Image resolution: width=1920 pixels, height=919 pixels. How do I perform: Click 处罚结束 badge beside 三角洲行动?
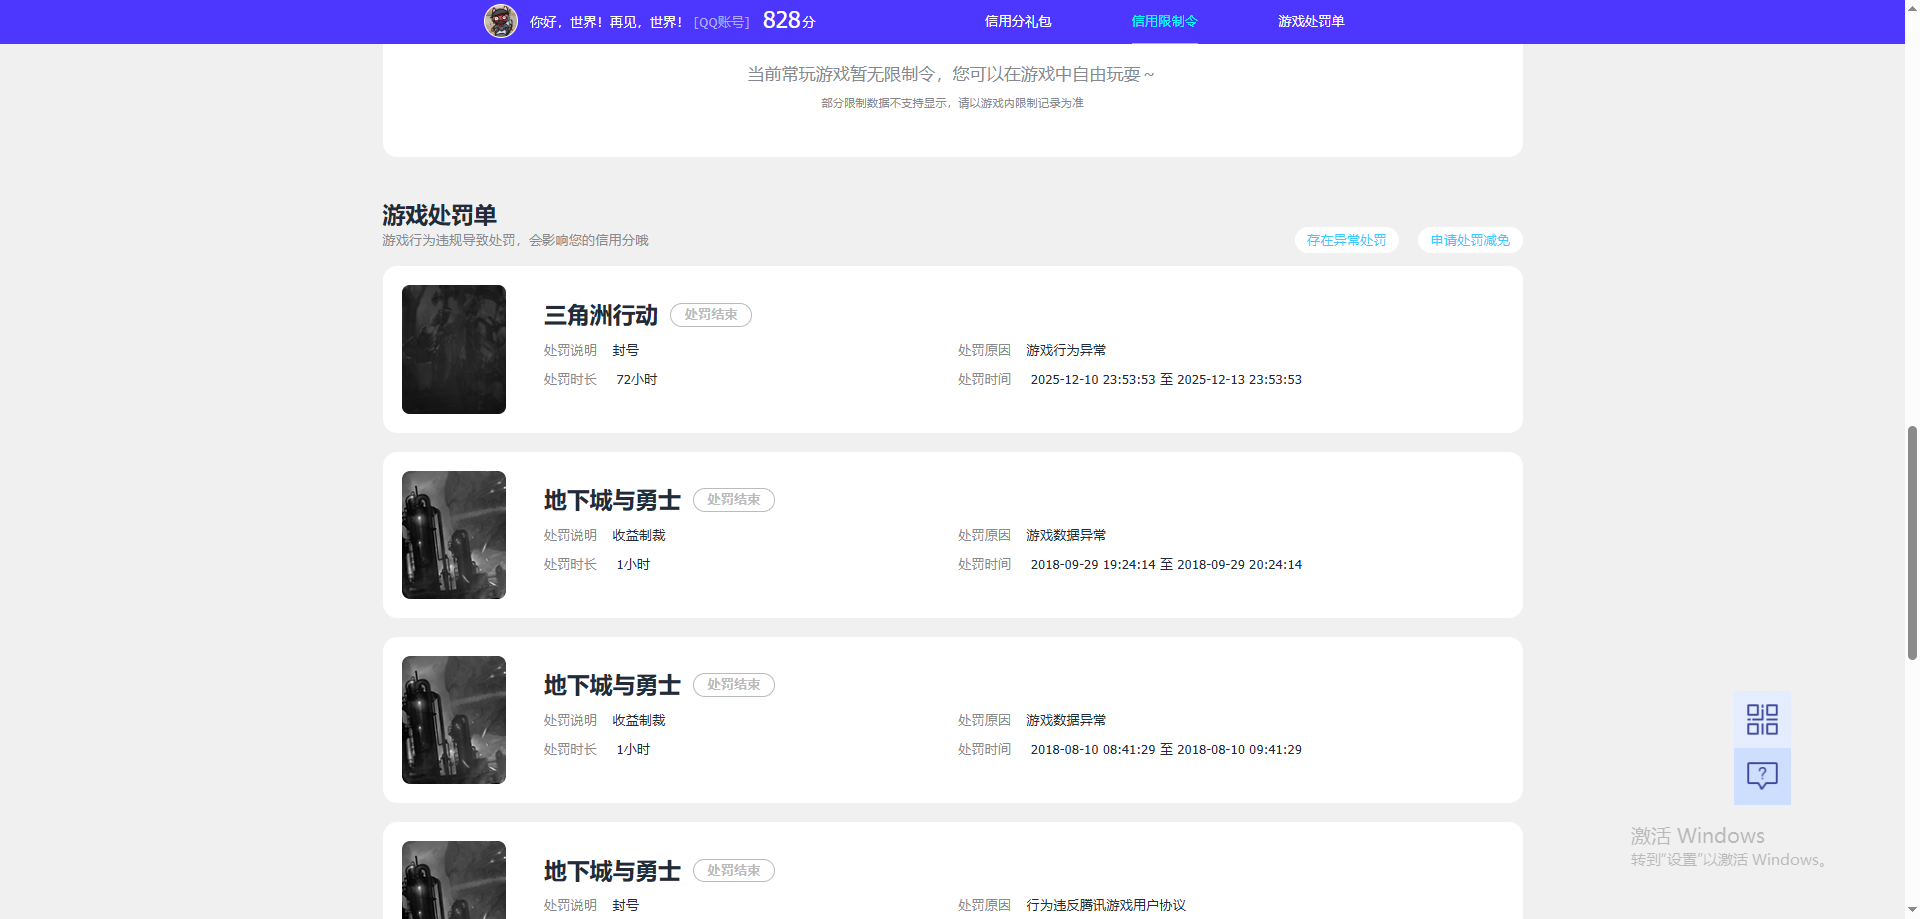[x=711, y=315]
